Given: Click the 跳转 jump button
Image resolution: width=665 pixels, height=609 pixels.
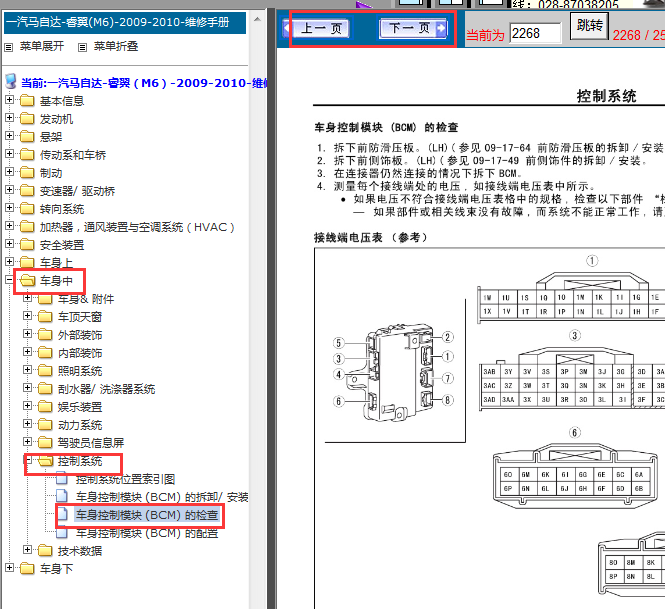Looking at the screenshot, I should 590,26.
